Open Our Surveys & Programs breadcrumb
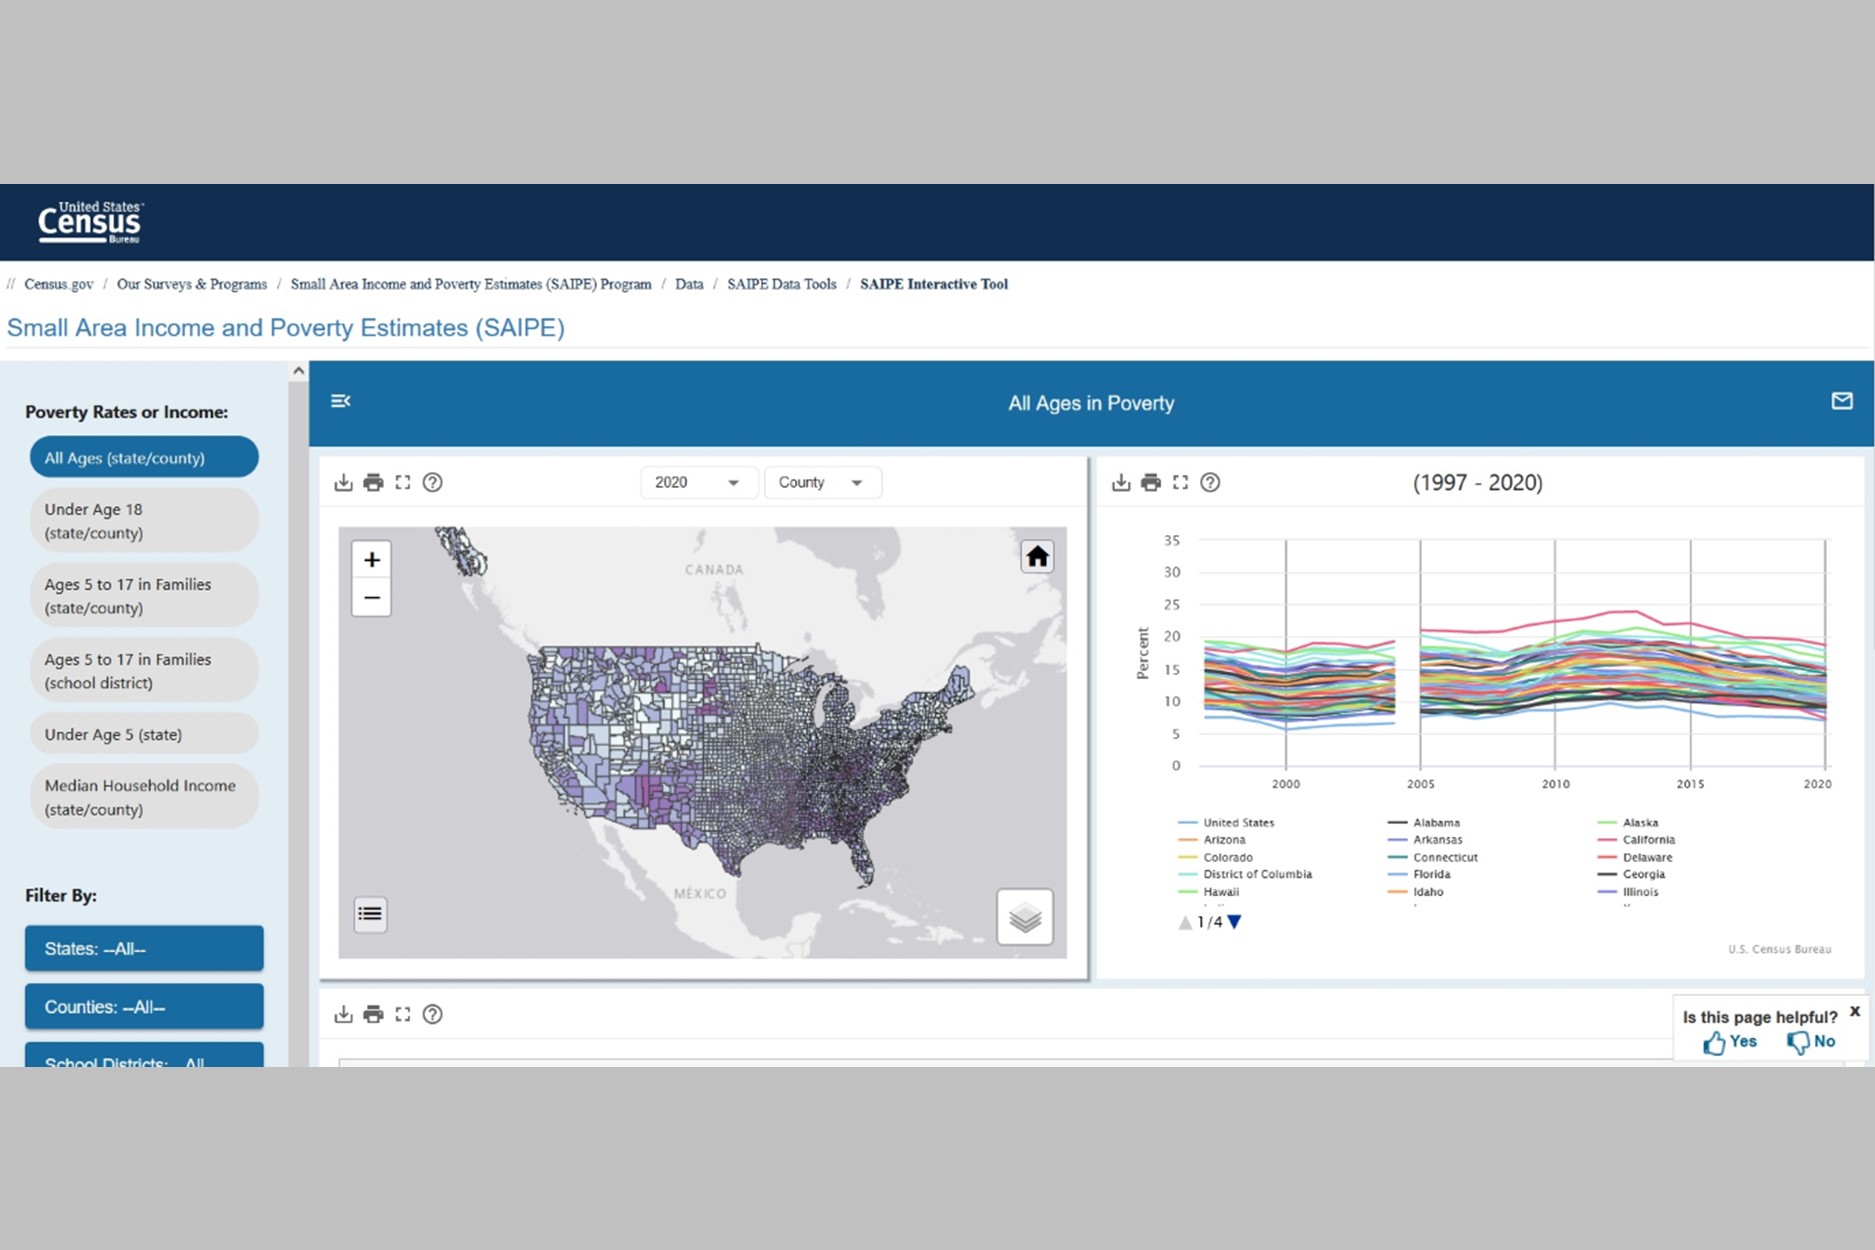 pyautogui.click(x=192, y=284)
